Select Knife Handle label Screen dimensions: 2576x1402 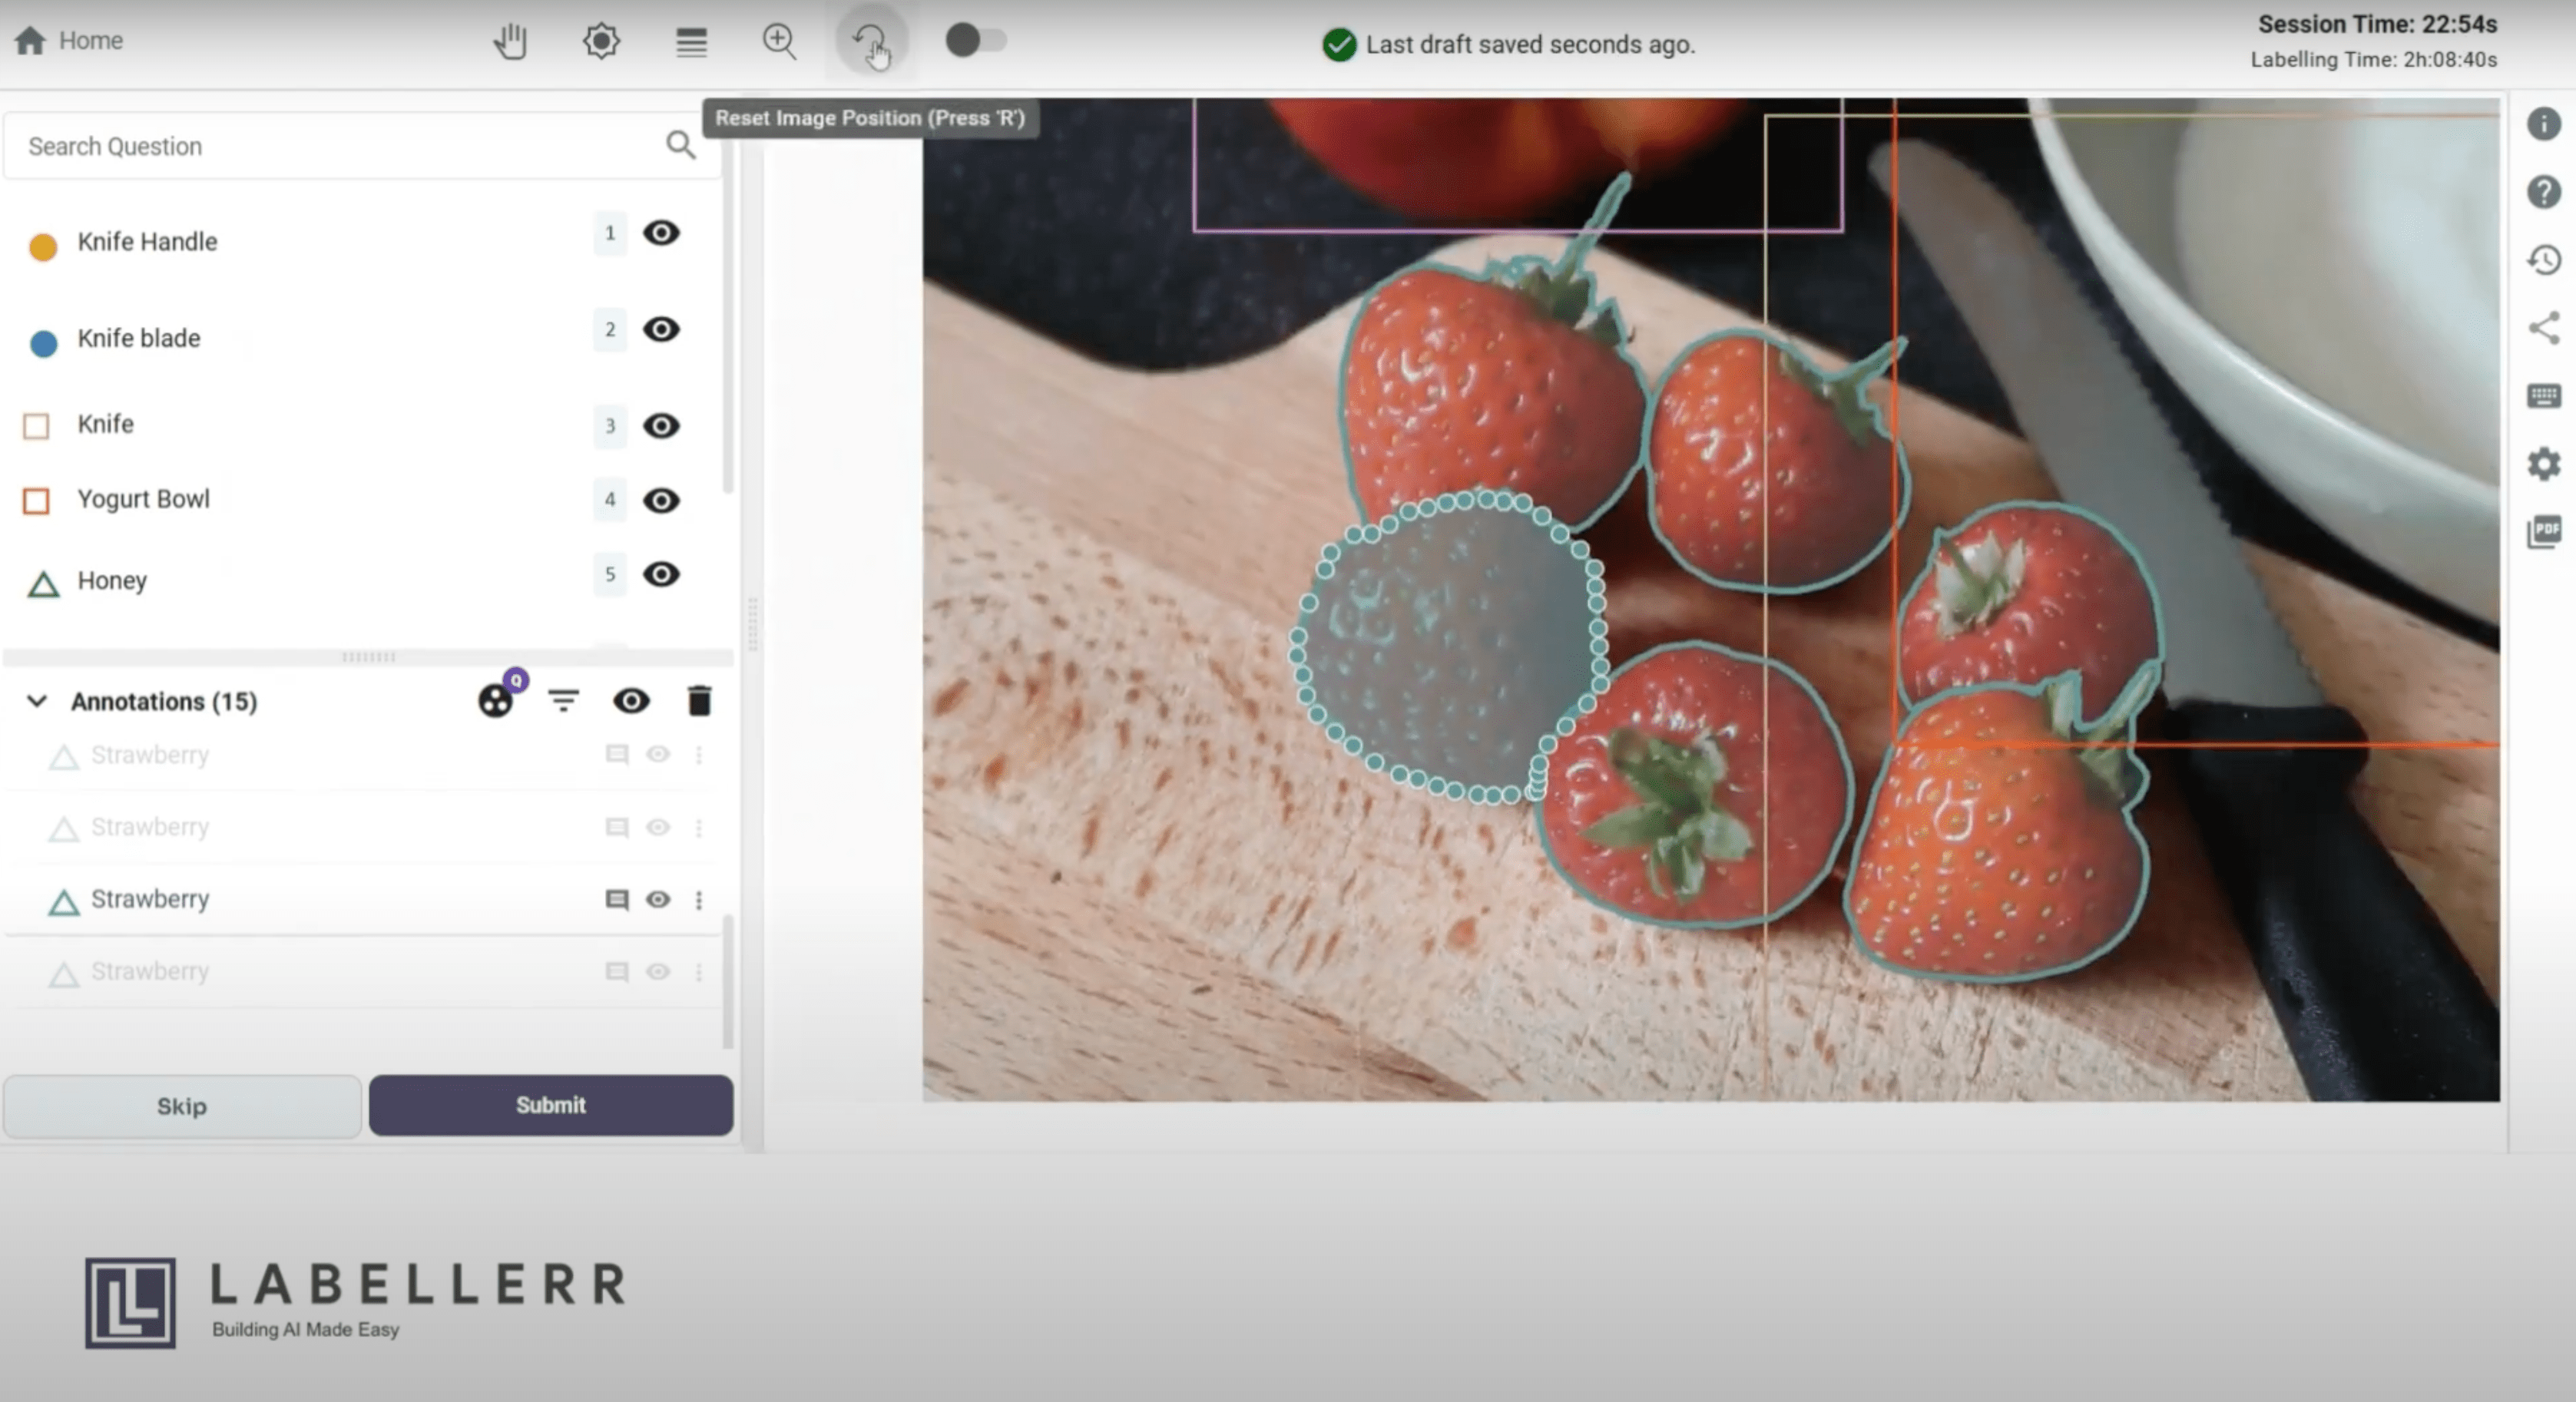(147, 242)
